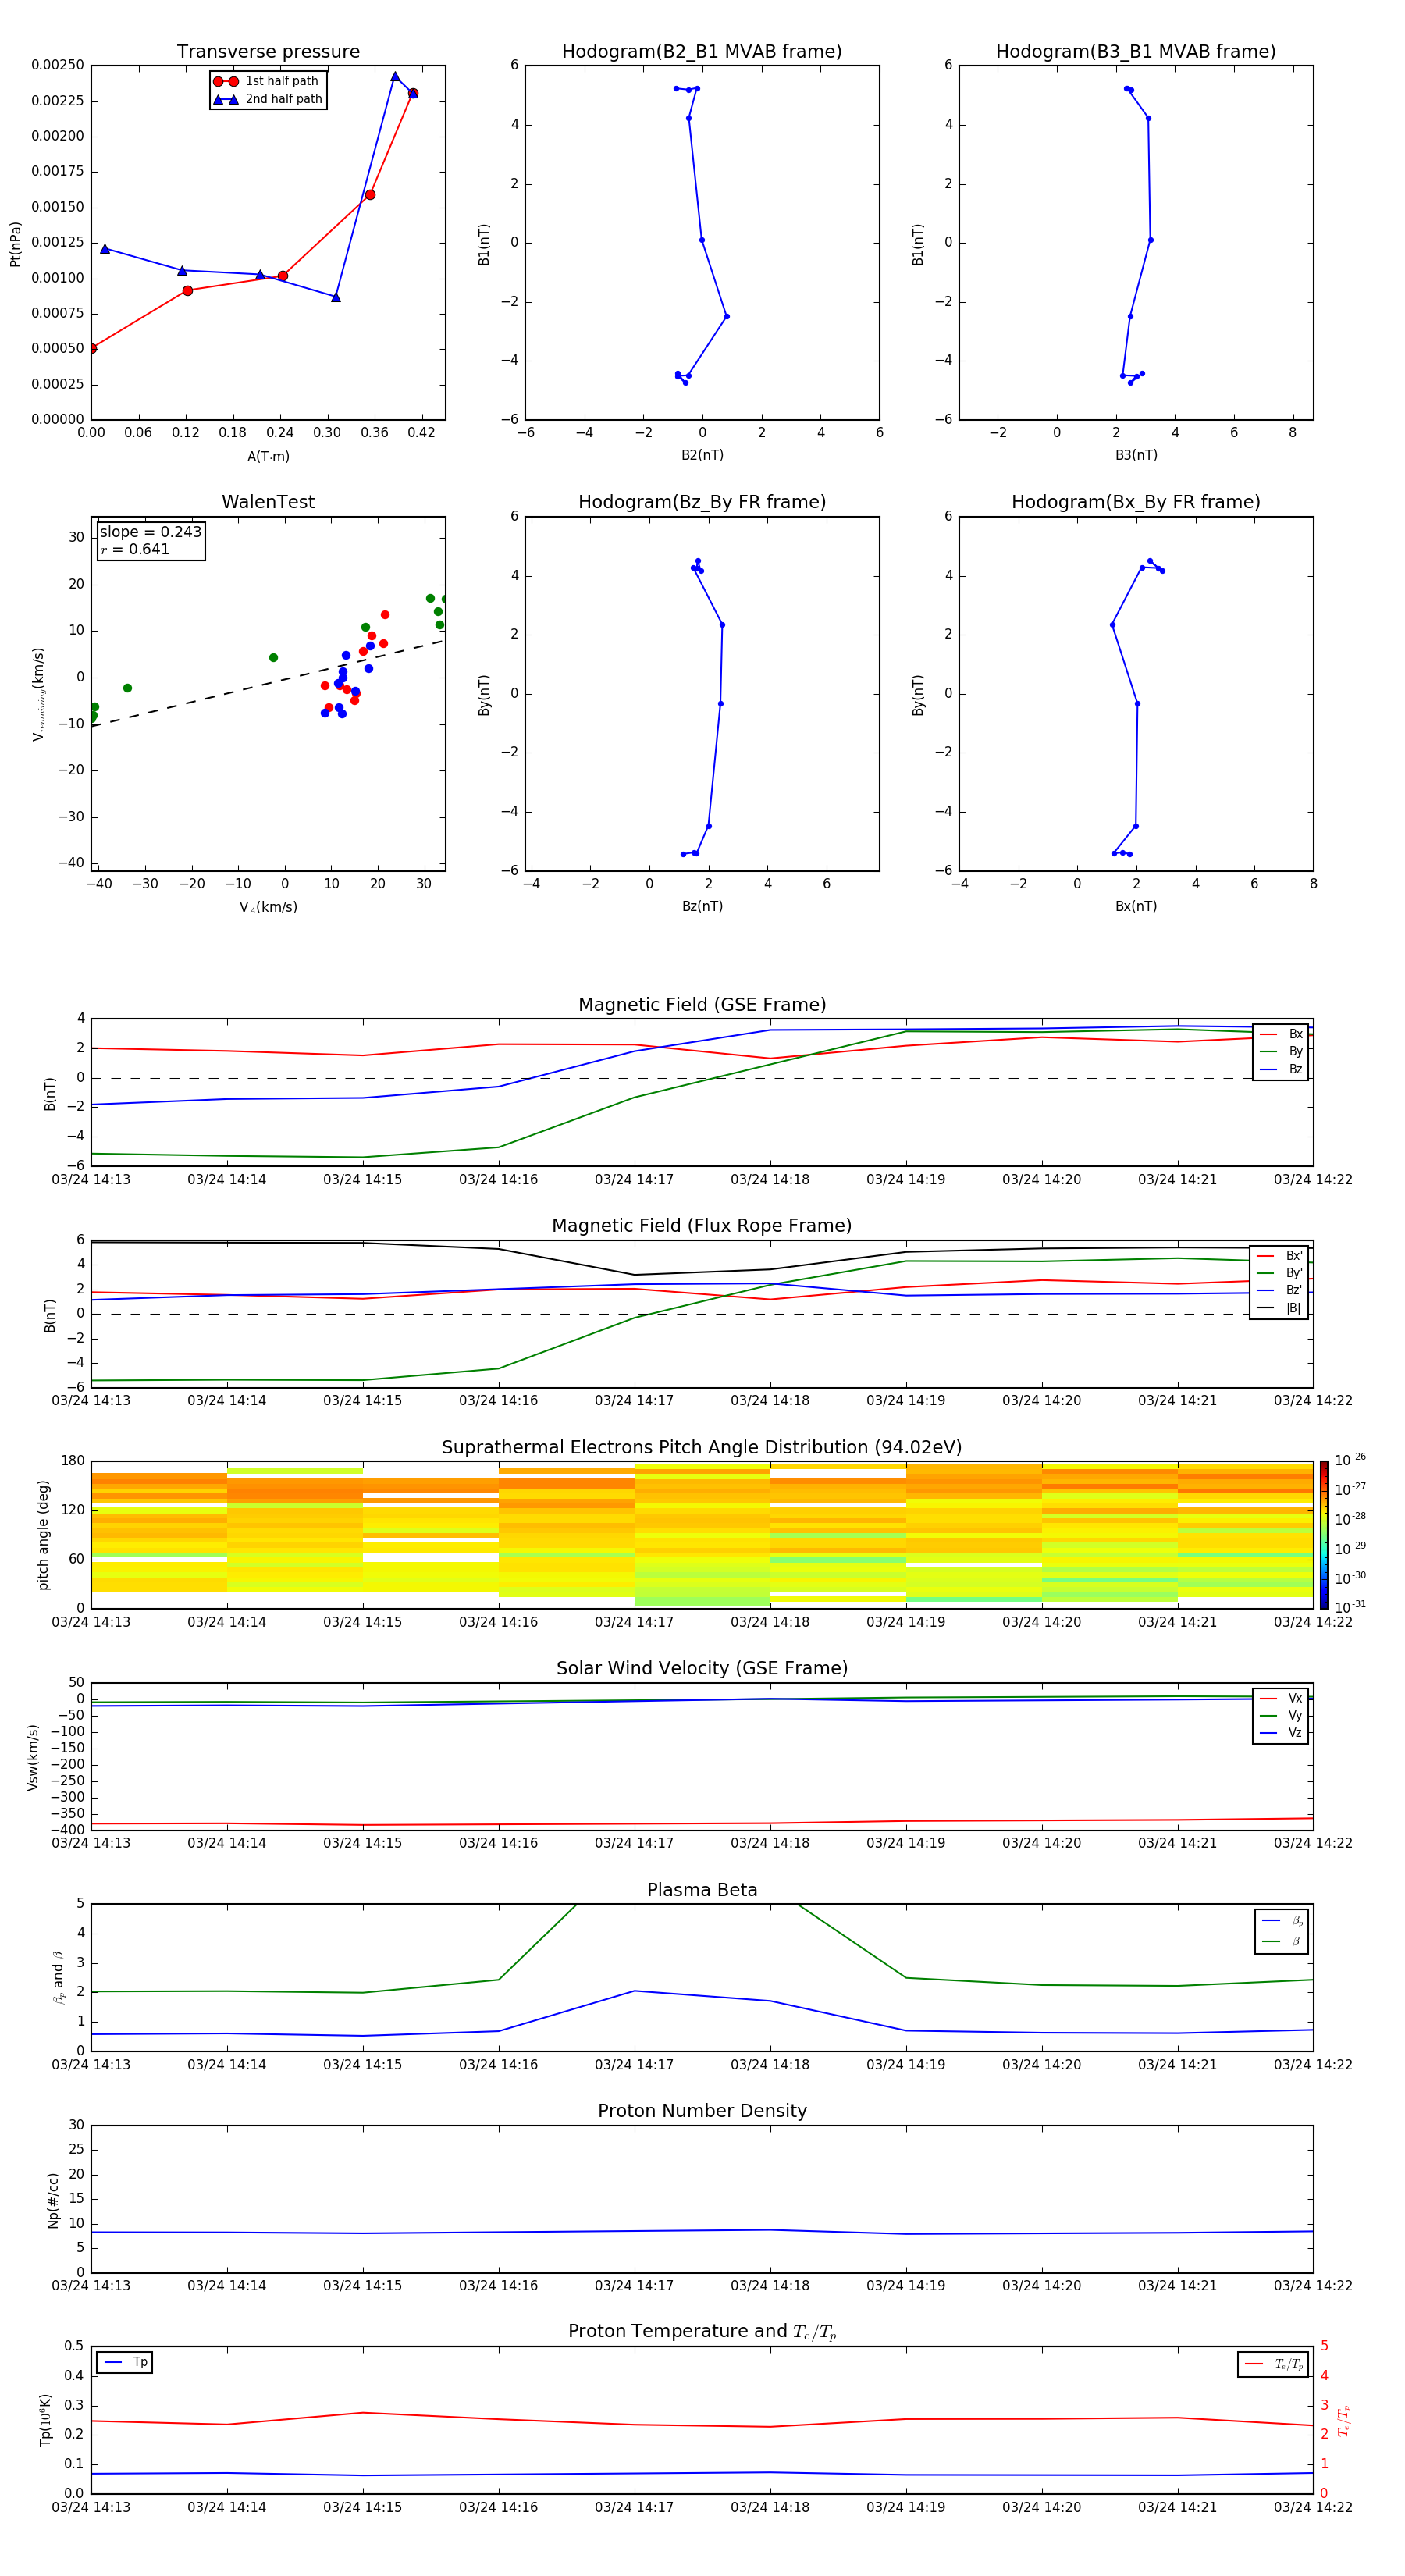Click the 'β' plasma beta legend entry

[x=1282, y=1941]
